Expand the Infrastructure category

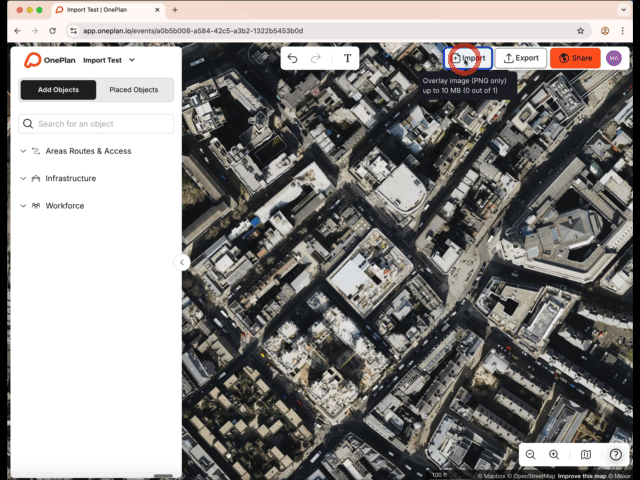coord(70,178)
